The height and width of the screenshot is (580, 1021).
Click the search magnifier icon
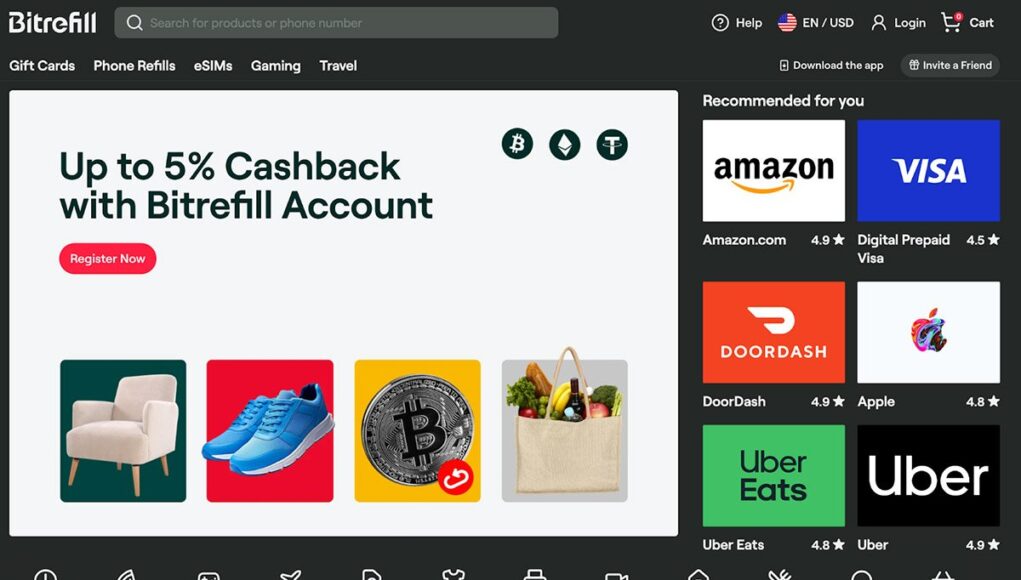click(x=135, y=23)
